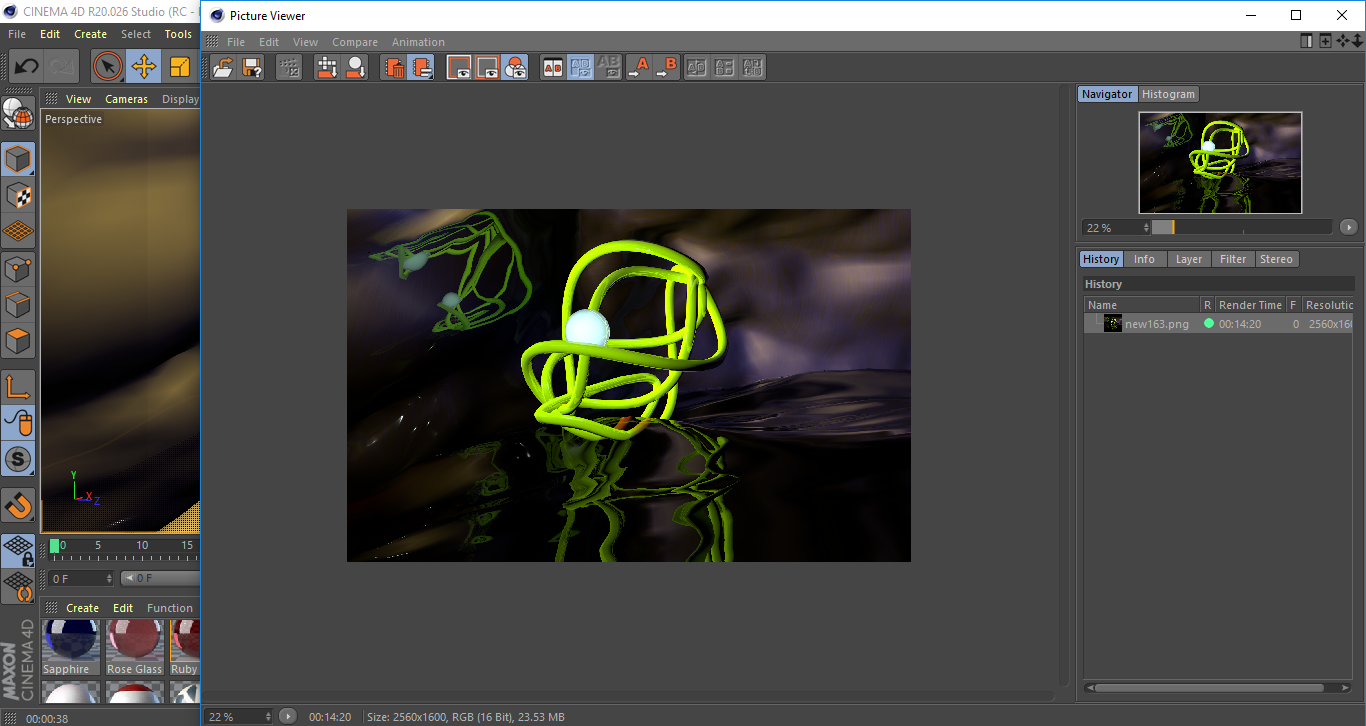Open Picture Viewer Animation menu
Screen dimensions: 1366x726
(418, 42)
